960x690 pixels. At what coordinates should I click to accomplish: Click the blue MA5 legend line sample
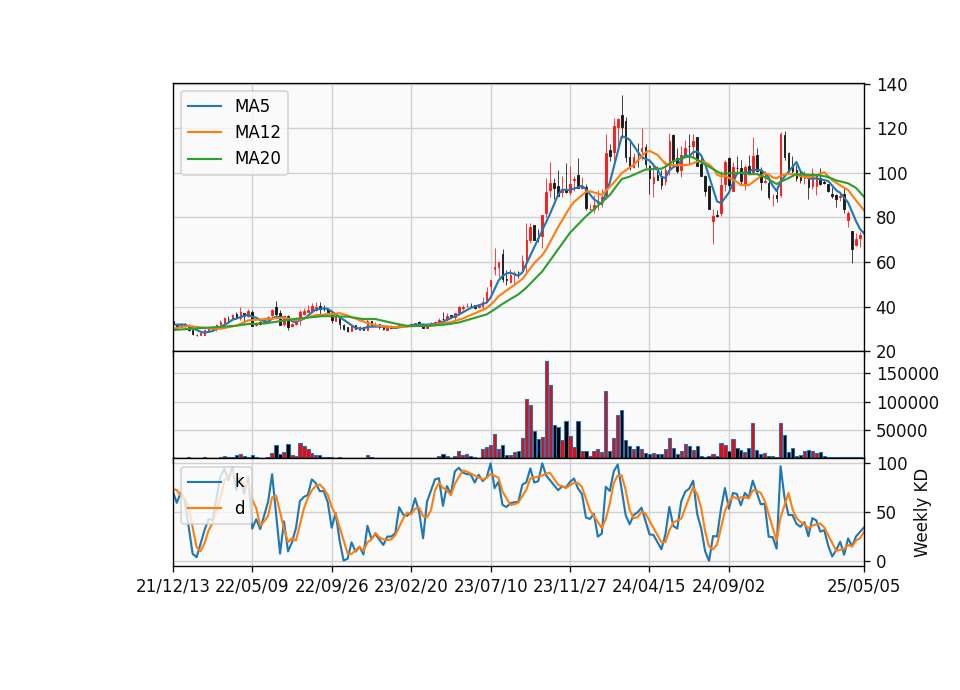(x=204, y=106)
